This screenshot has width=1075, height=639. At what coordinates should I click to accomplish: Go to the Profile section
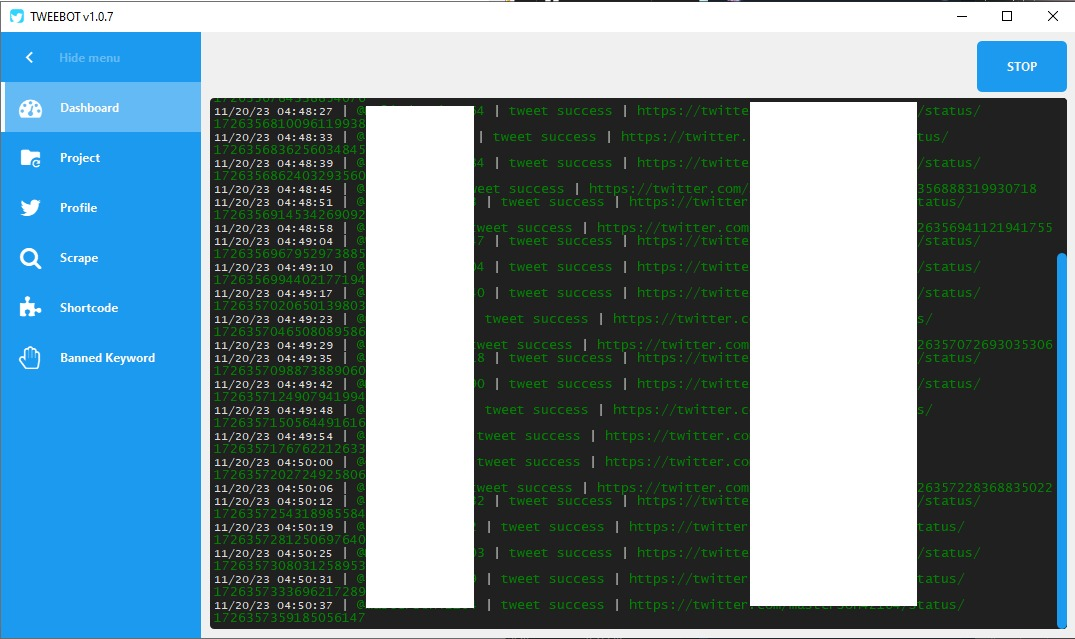pyautogui.click(x=101, y=208)
